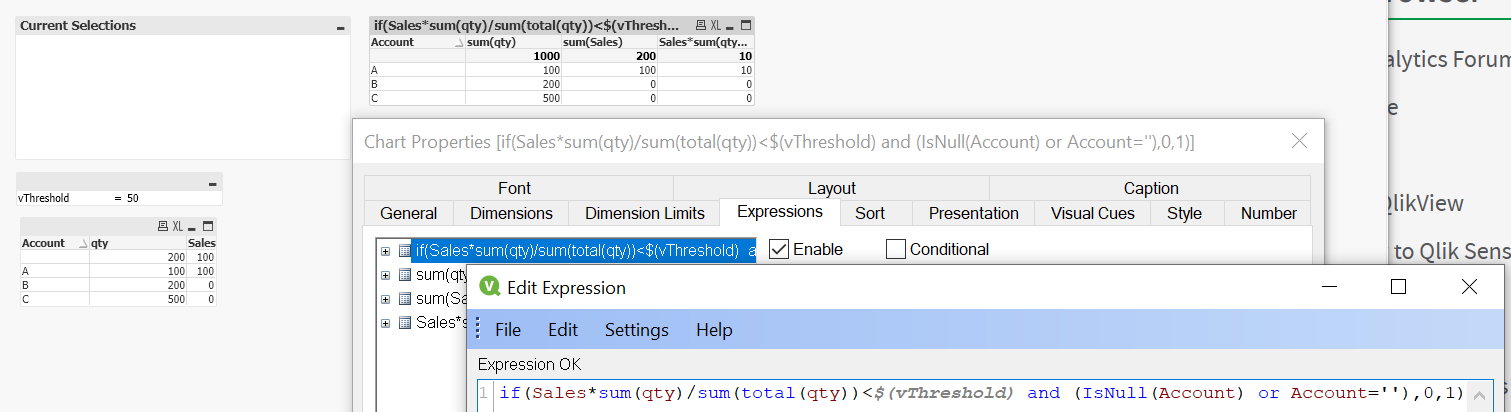Print the expression chart via its print icon
This screenshot has height=412, width=1511.
tap(702, 25)
